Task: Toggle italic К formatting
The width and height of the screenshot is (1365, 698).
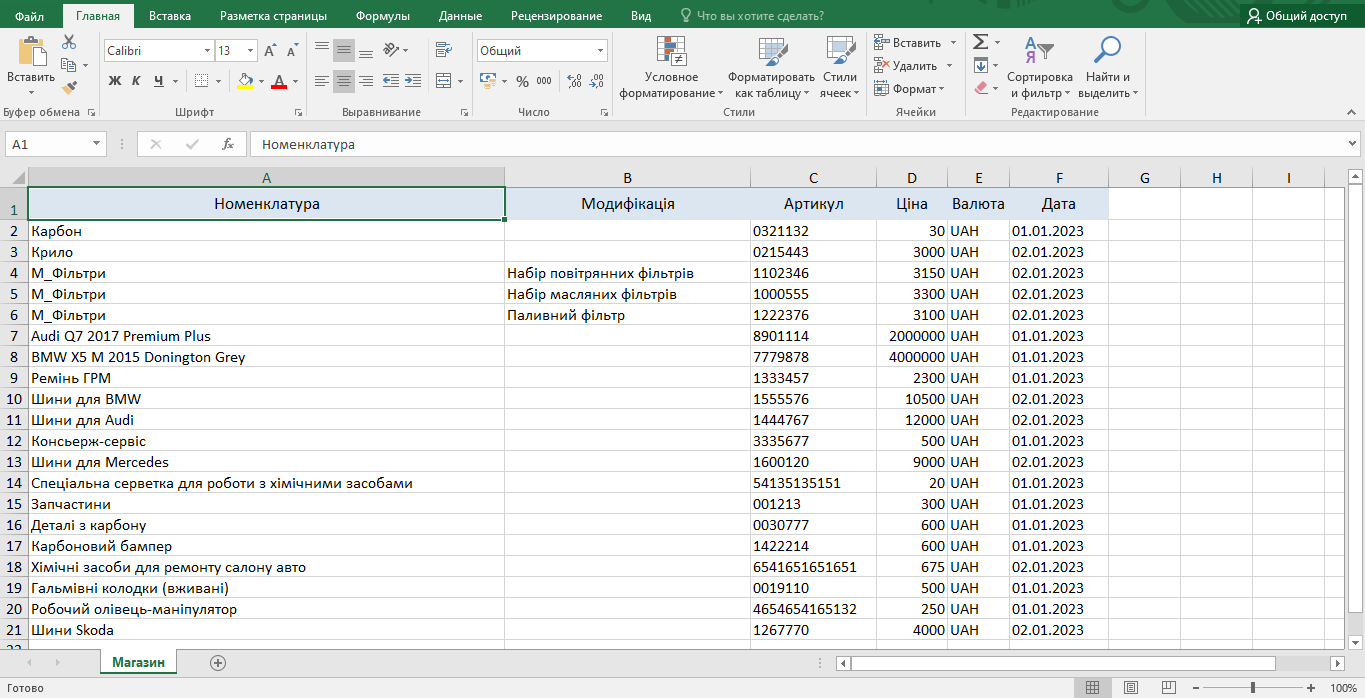Action: (137, 81)
